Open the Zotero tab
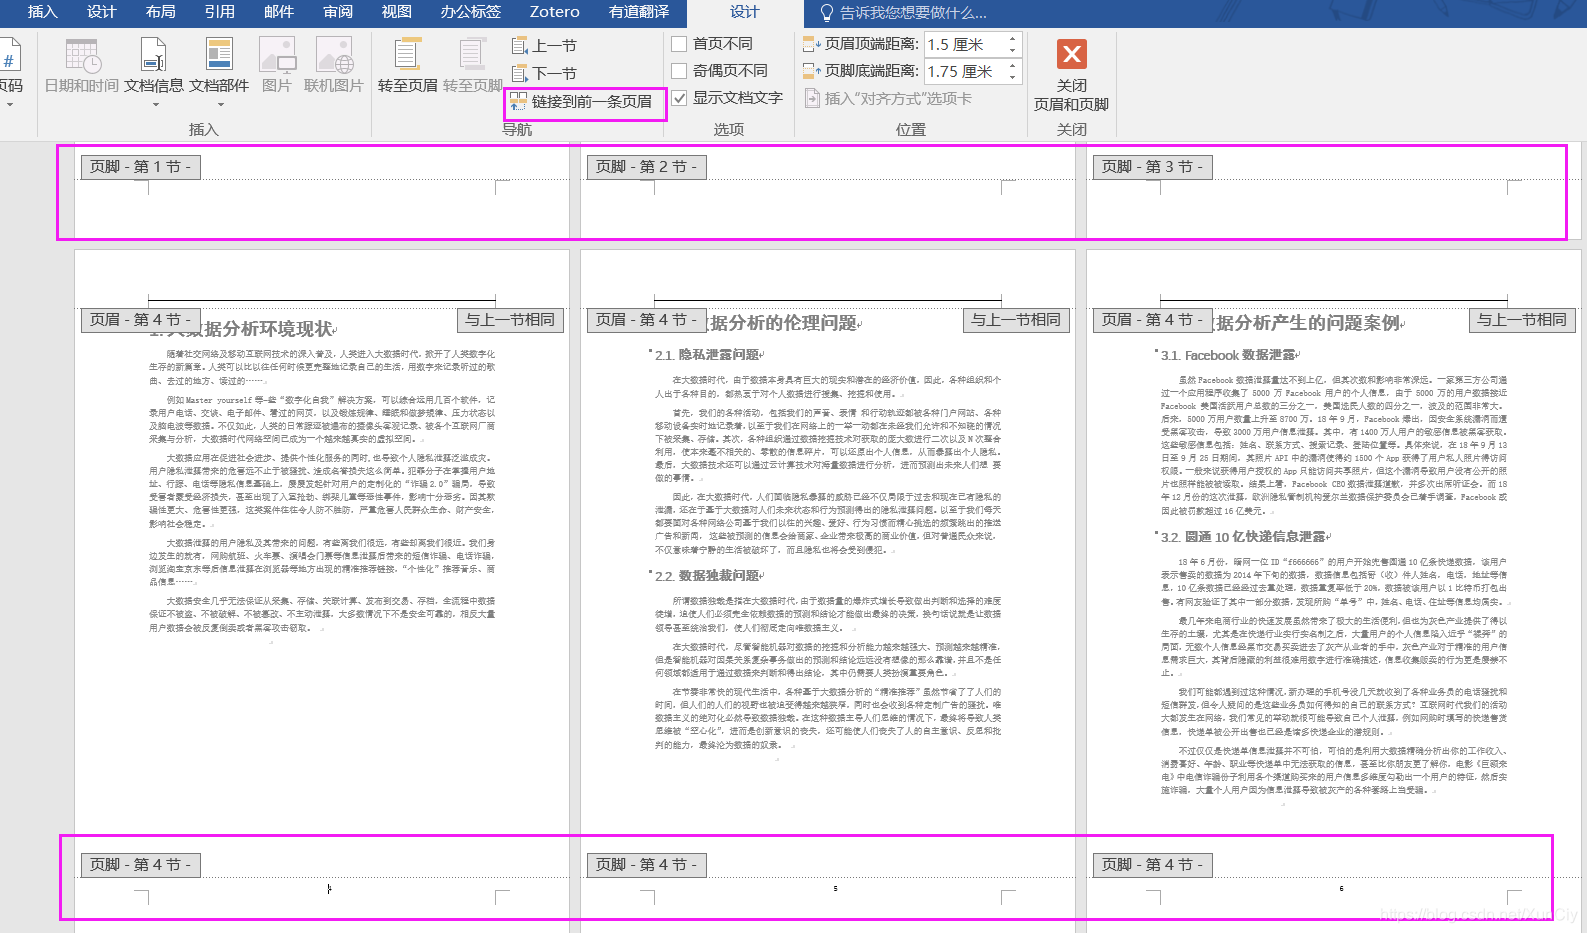Image resolution: width=1587 pixels, height=933 pixels. (555, 12)
